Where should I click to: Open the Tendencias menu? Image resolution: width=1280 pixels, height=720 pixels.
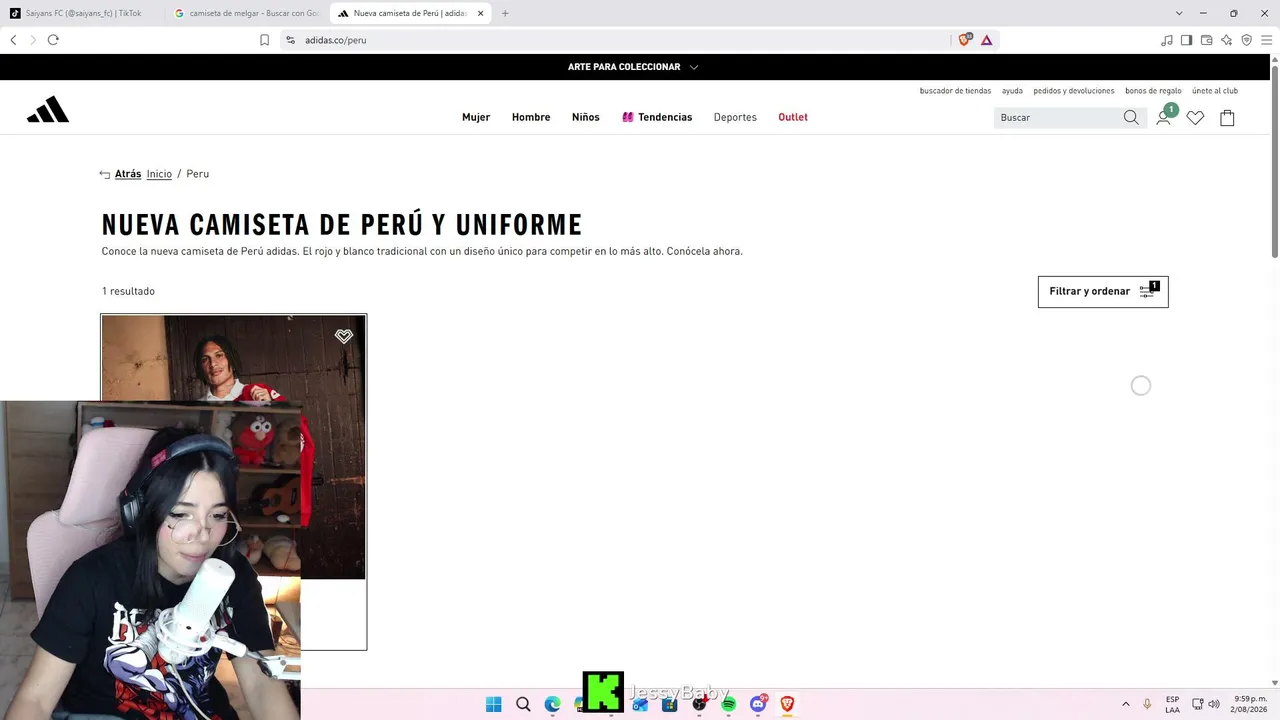click(x=657, y=117)
